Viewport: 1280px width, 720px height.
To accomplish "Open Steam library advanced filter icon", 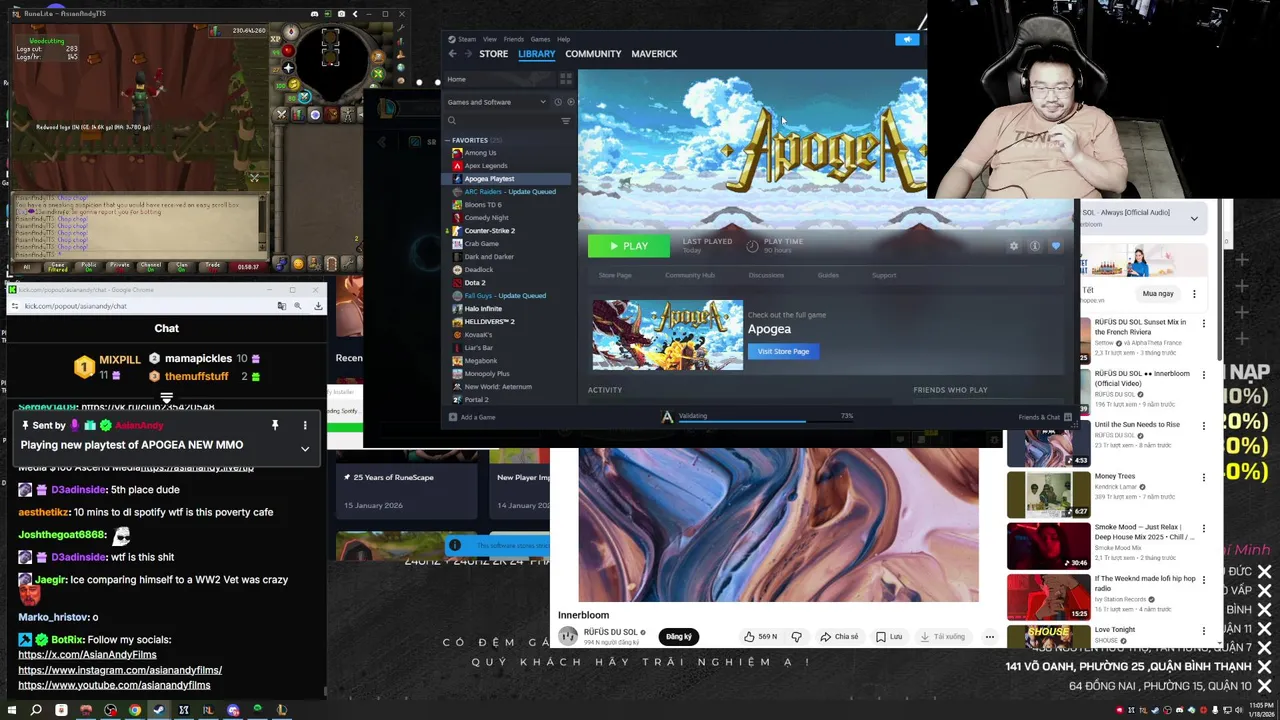I will 565,121.
